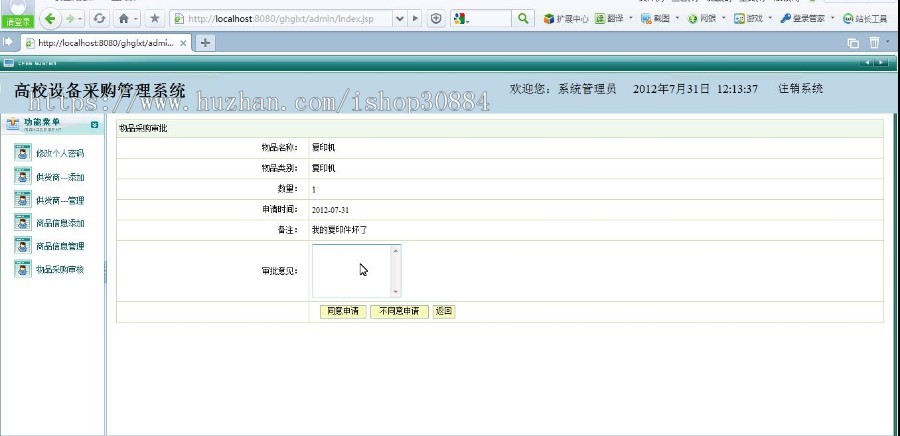
Task: Click the textarea scrollbar up arrow
Action: [395, 250]
